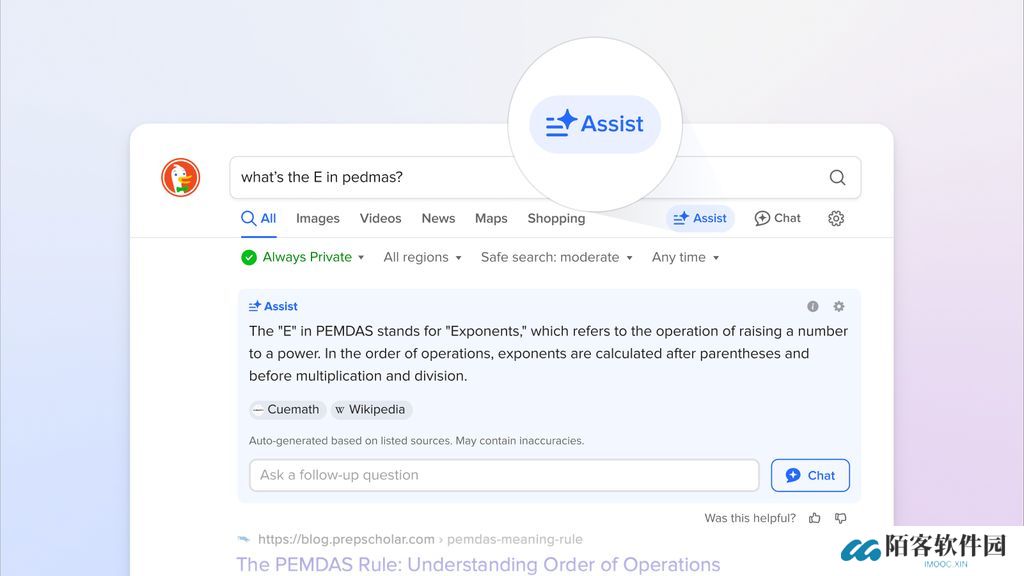Expand the Always Private dropdown
This screenshot has height=576, width=1024.
pyautogui.click(x=303, y=257)
